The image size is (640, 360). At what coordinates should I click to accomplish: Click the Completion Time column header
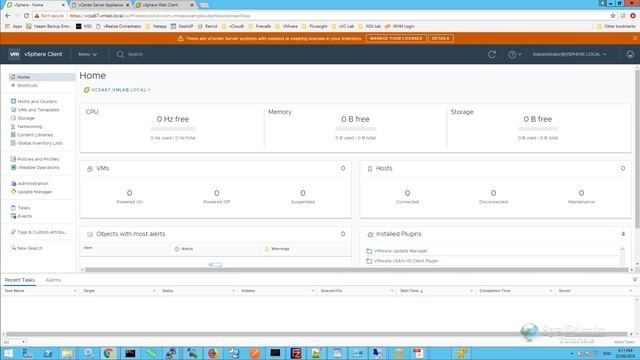pos(495,291)
